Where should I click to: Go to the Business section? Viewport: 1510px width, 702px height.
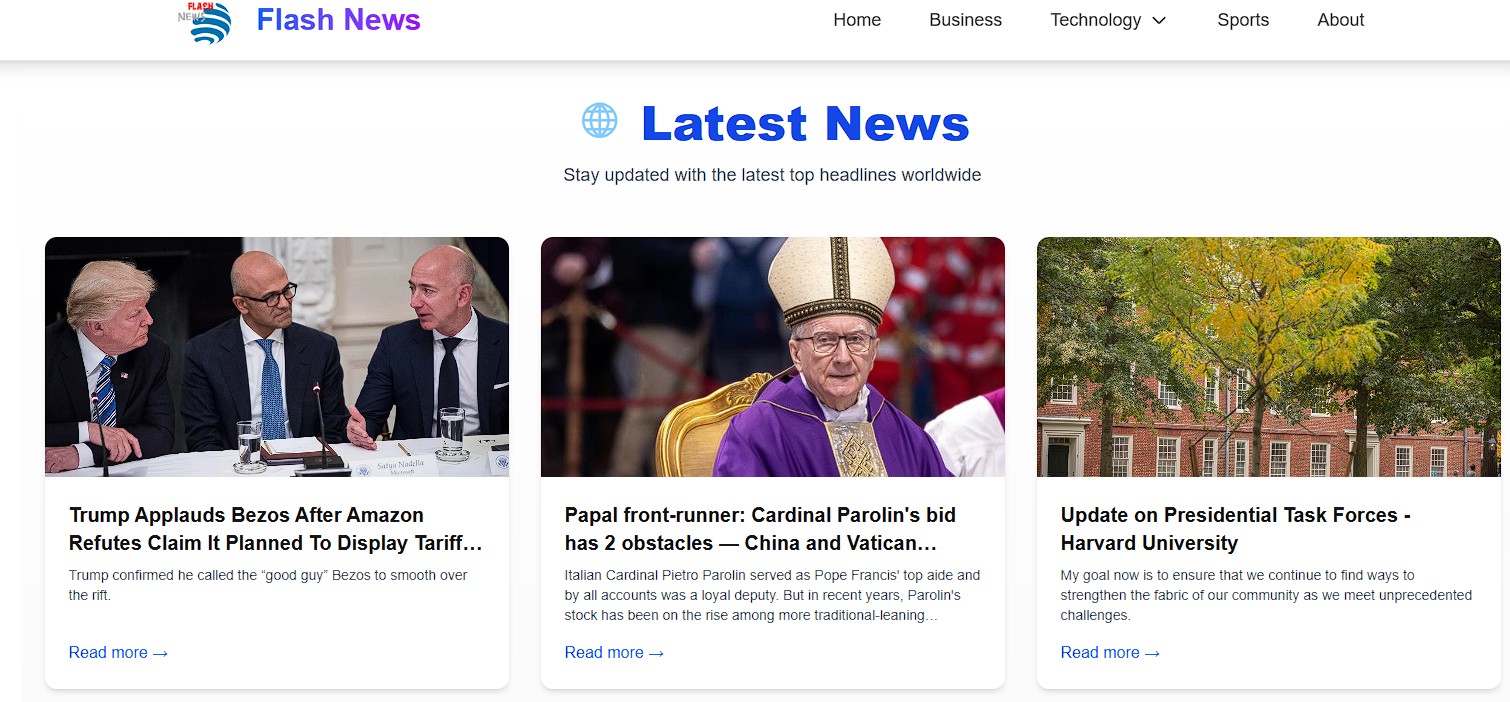click(x=965, y=20)
